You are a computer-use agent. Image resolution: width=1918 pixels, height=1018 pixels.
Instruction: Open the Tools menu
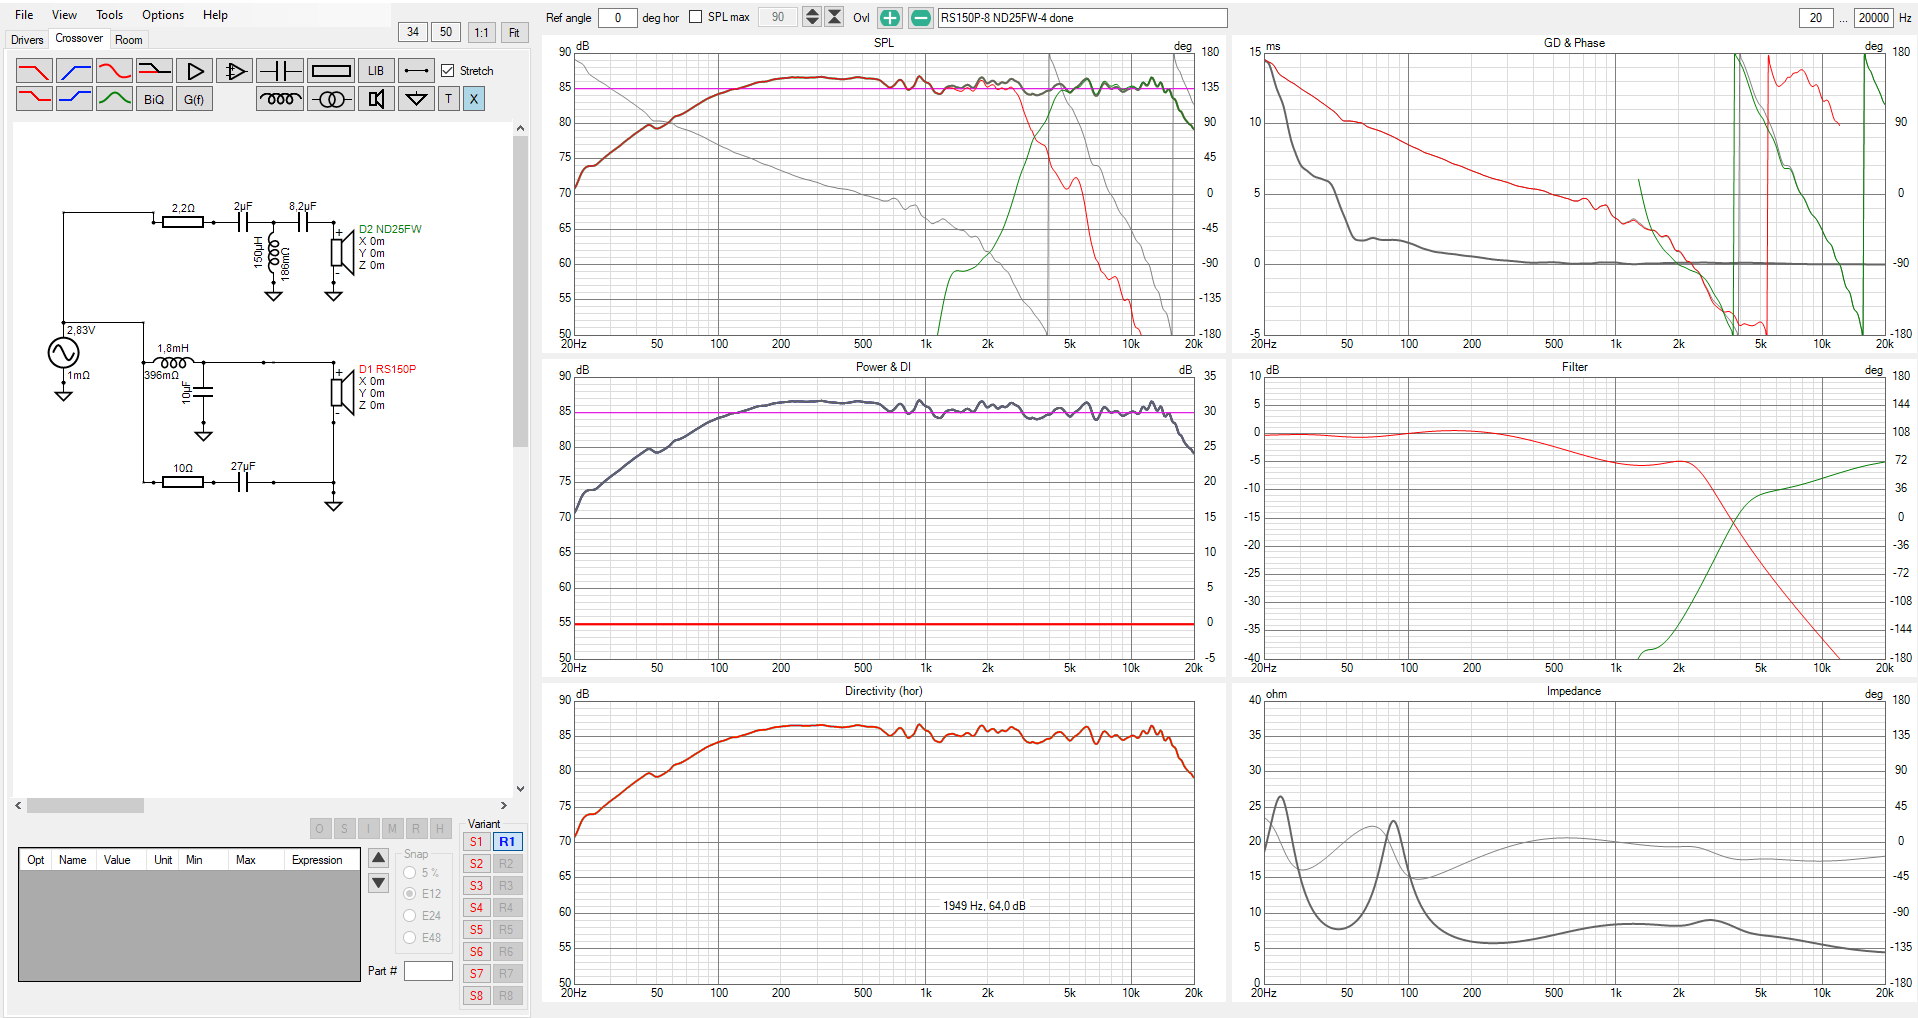click(109, 15)
